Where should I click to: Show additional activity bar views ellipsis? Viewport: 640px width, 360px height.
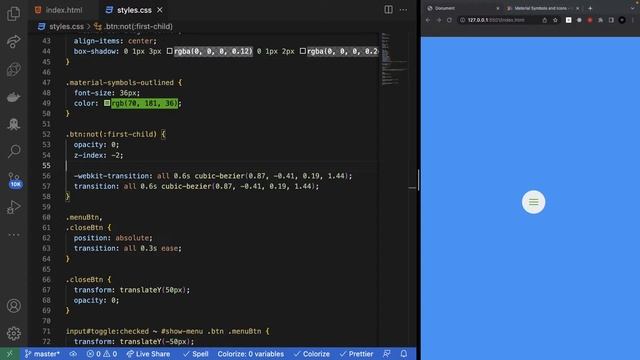pos(13,235)
